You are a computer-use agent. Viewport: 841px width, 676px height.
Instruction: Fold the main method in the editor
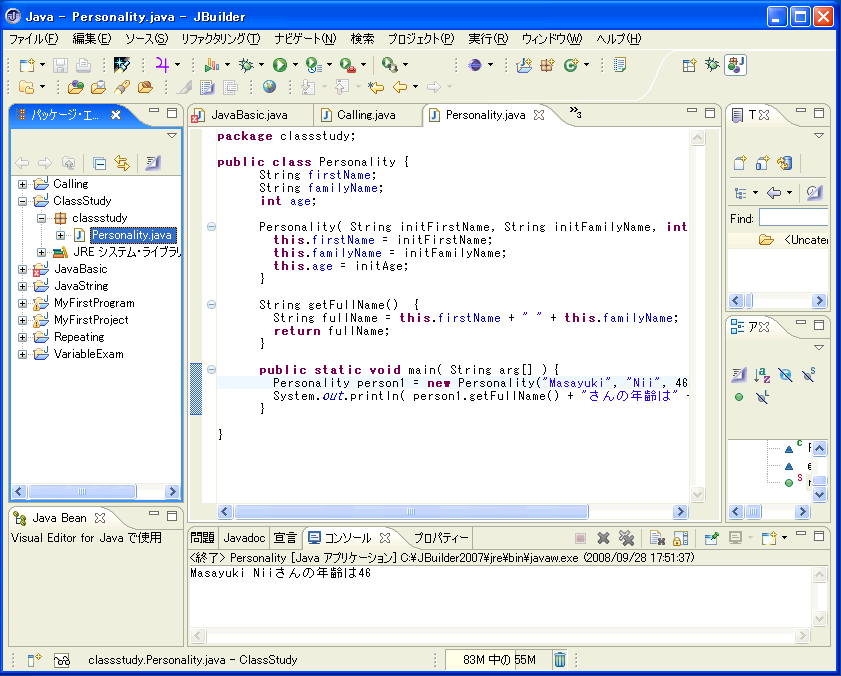pyautogui.click(x=211, y=369)
